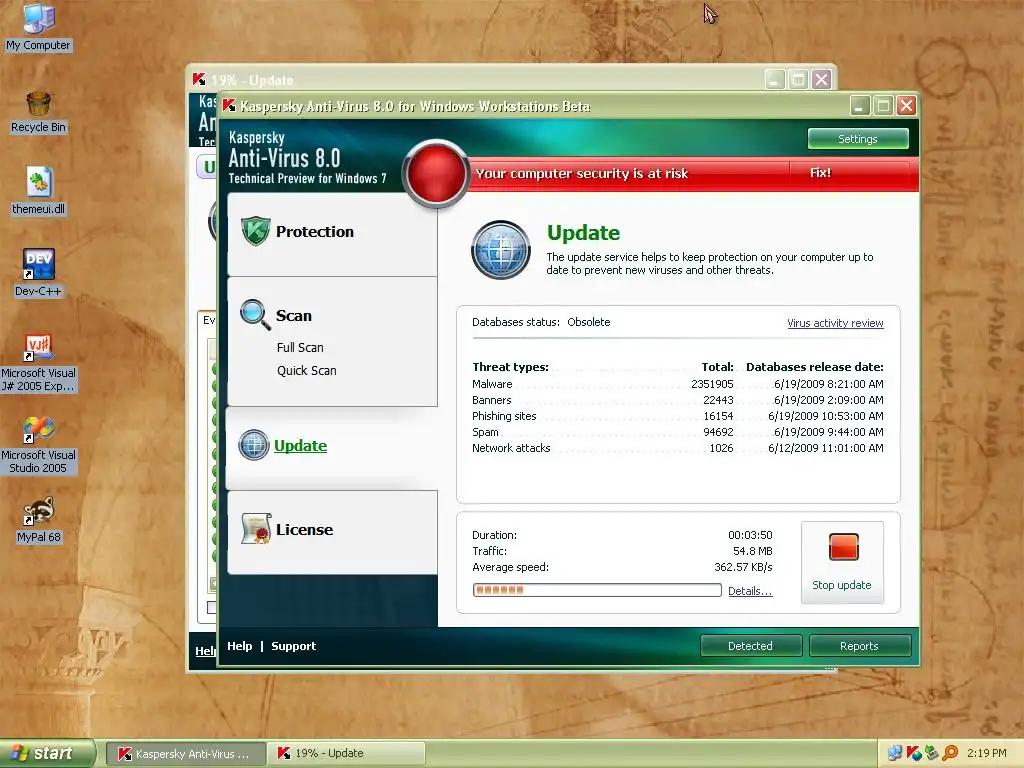Click the Databases status Obsolete text

pyautogui.click(x=541, y=322)
